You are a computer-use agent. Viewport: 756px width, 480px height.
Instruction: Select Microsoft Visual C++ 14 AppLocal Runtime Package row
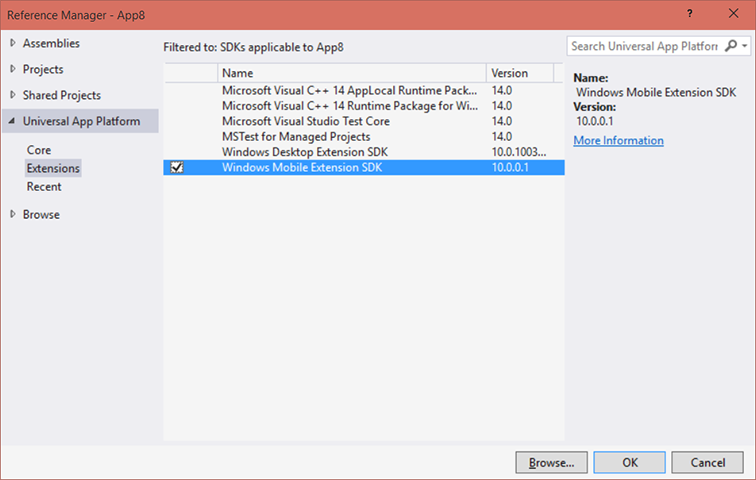(364, 90)
